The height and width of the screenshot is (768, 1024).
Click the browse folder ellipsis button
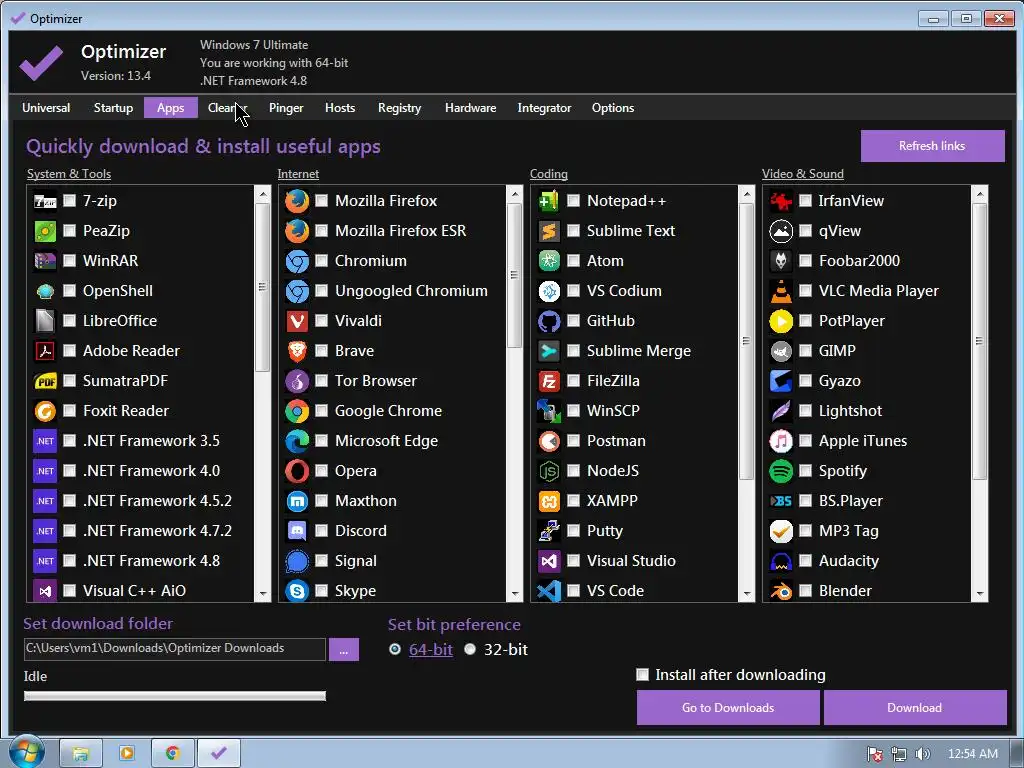point(344,650)
